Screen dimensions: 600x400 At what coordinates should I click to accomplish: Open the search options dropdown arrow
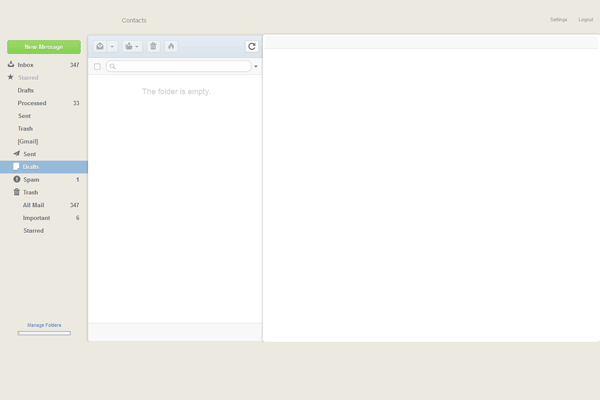256,67
